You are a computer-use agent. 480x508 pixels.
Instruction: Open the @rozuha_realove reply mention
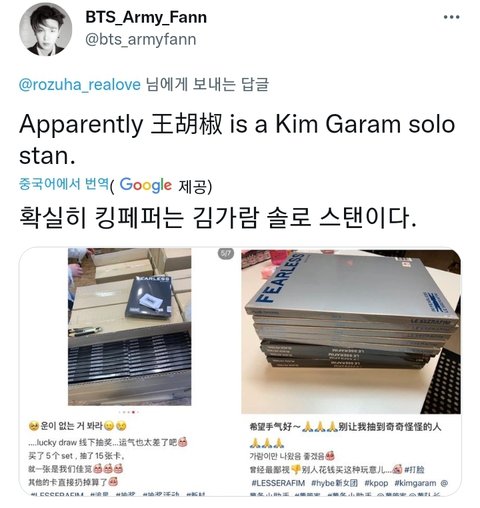80,85
